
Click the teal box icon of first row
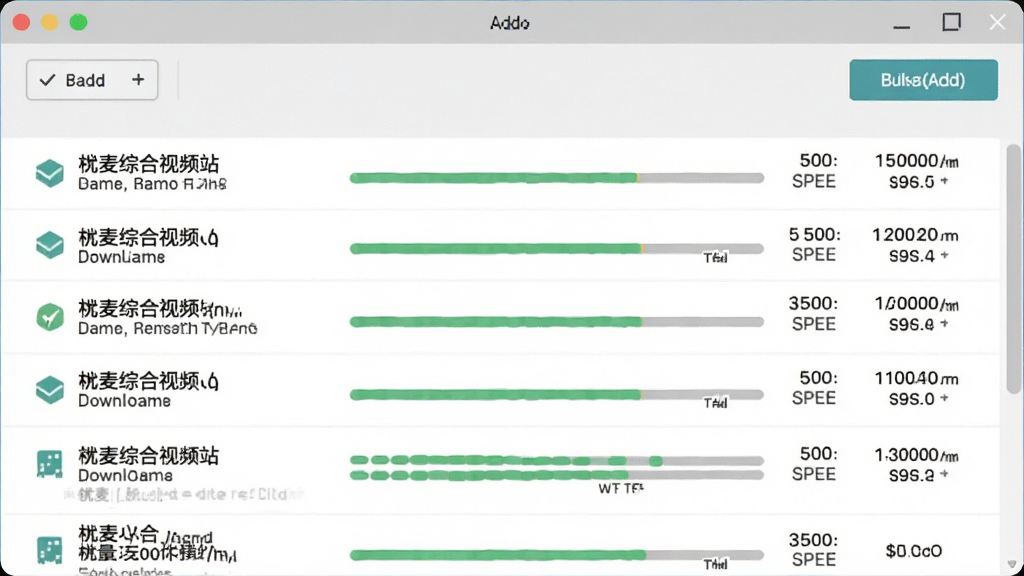(50, 173)
